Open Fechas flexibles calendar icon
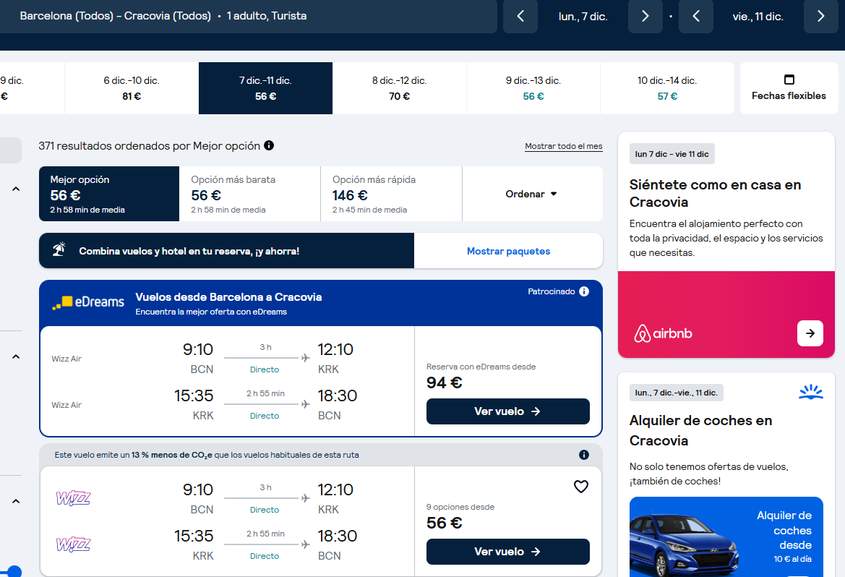Image resolution: width=845 pixels, height=577 pixels. click(789, 79)
